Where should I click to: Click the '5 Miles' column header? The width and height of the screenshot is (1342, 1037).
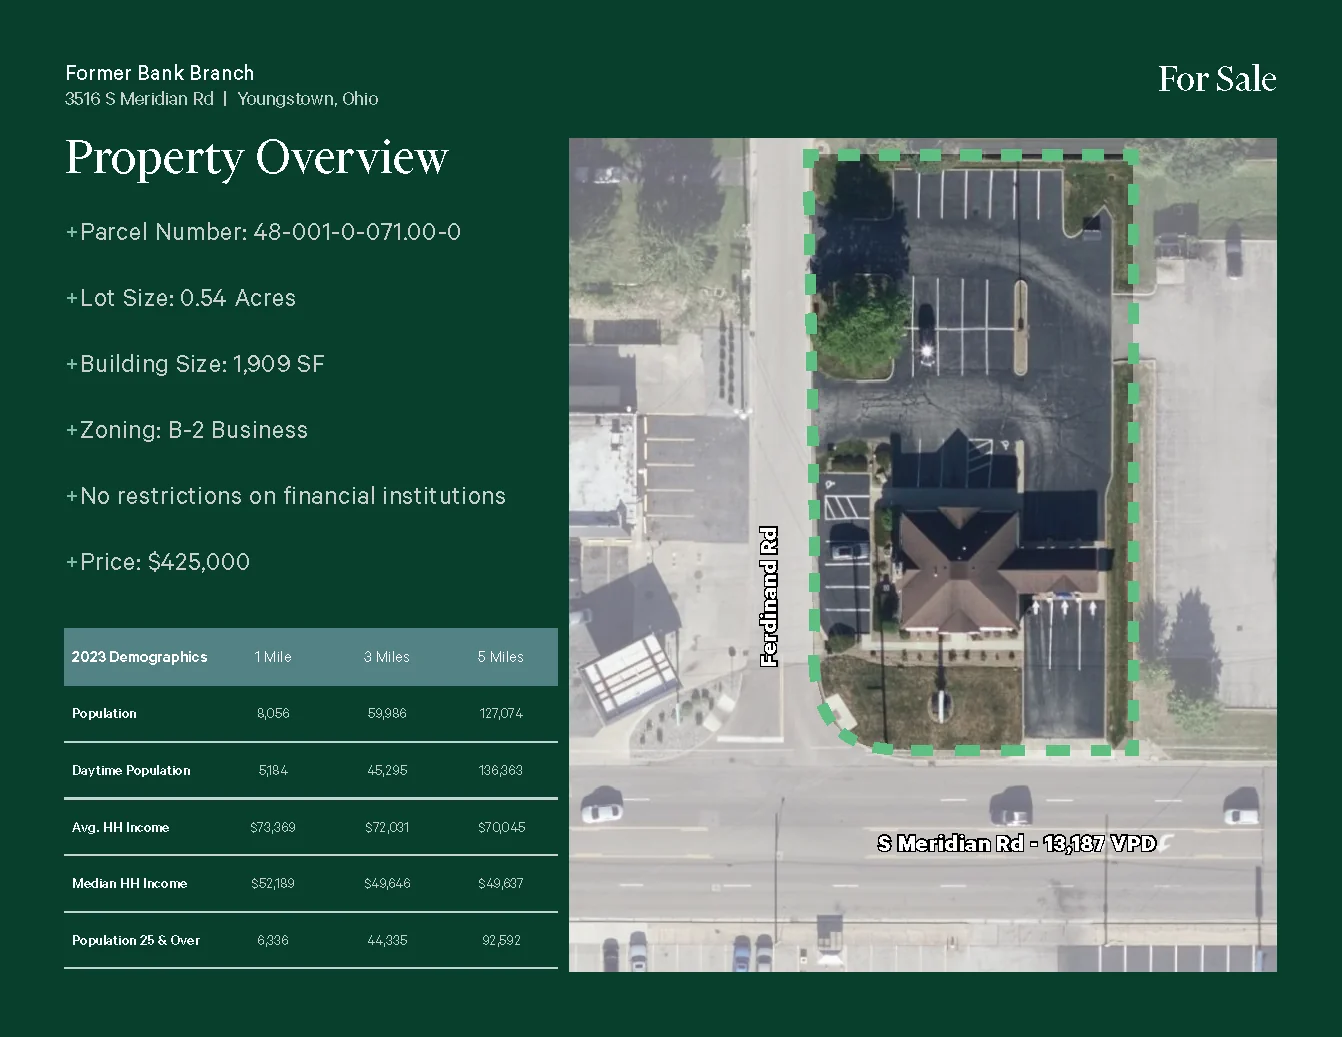click(x=501, y=657)
